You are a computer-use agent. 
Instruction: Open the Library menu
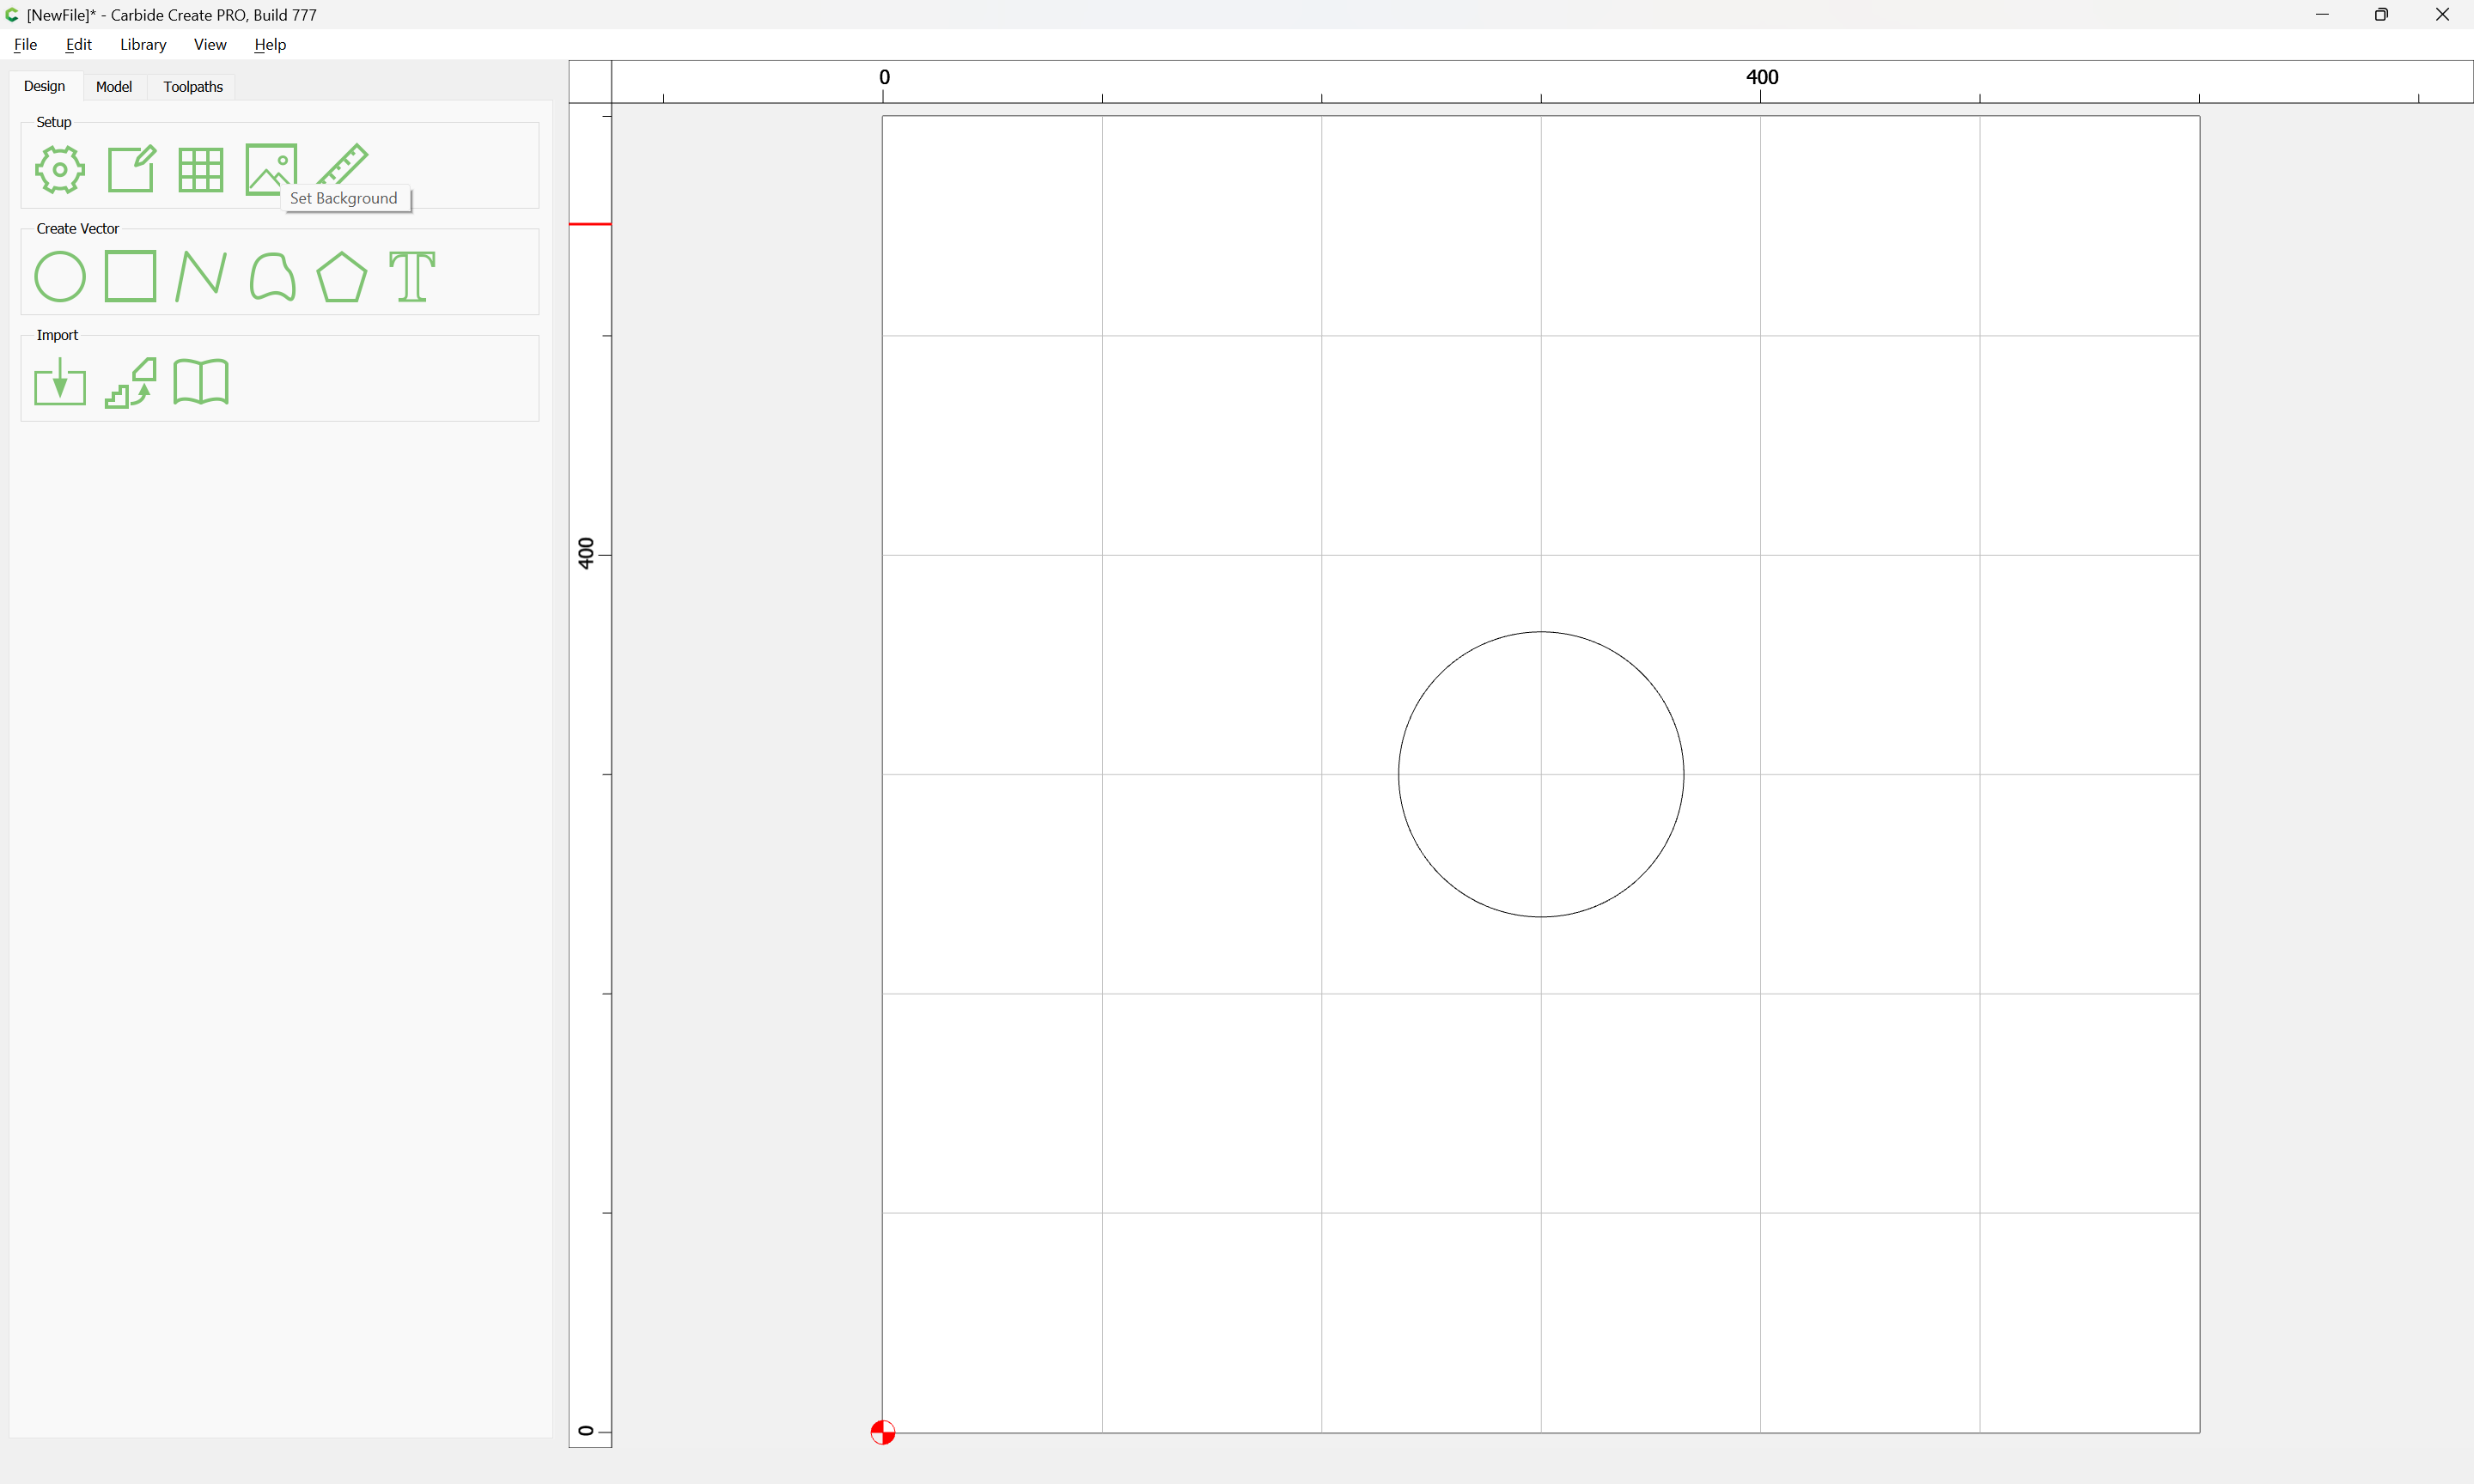pyautogui.click(x=143, y=44)
